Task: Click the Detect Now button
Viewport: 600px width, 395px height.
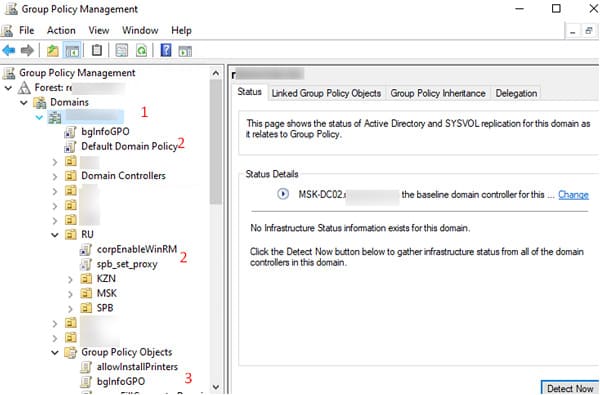Action: [570, 388]
